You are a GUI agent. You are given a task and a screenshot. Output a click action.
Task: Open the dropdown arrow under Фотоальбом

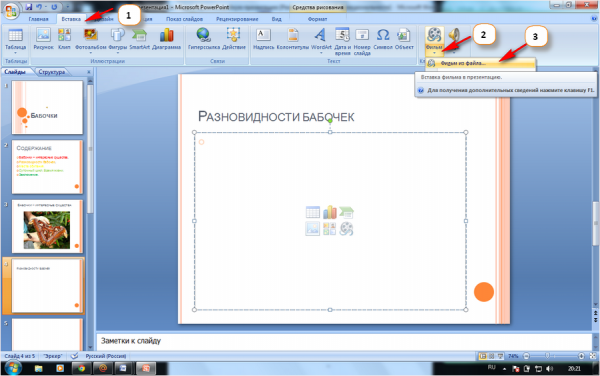coord(90,52)
